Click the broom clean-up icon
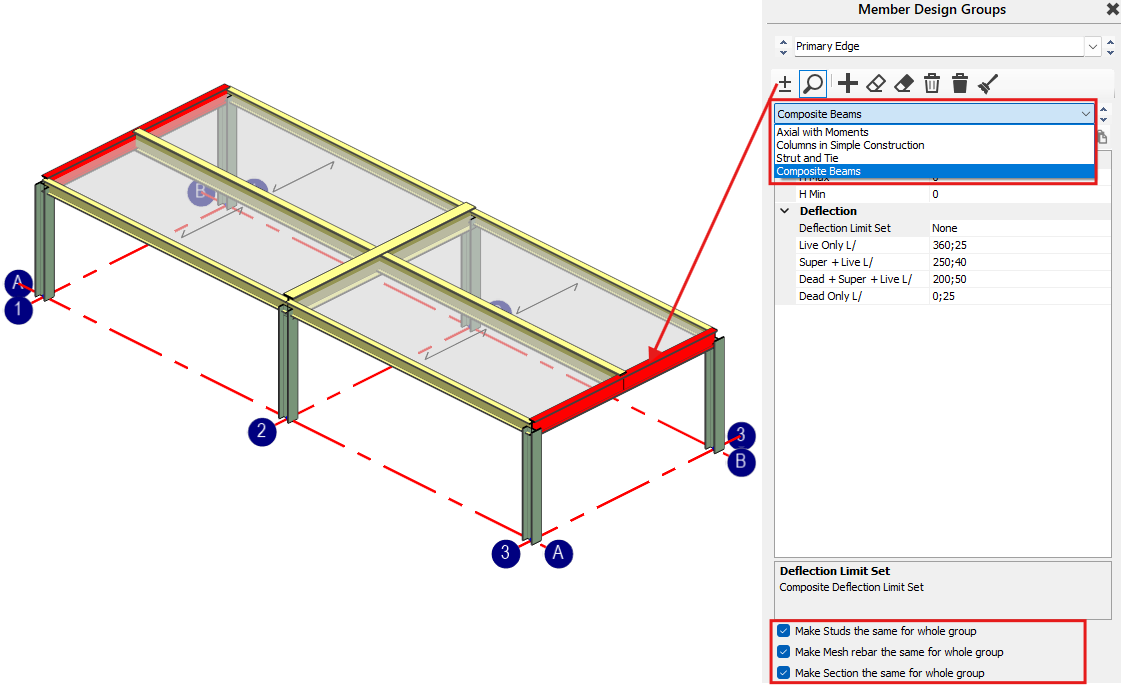Image resolution: width=1121 pixels, height=685 pixels. [988, 84]
